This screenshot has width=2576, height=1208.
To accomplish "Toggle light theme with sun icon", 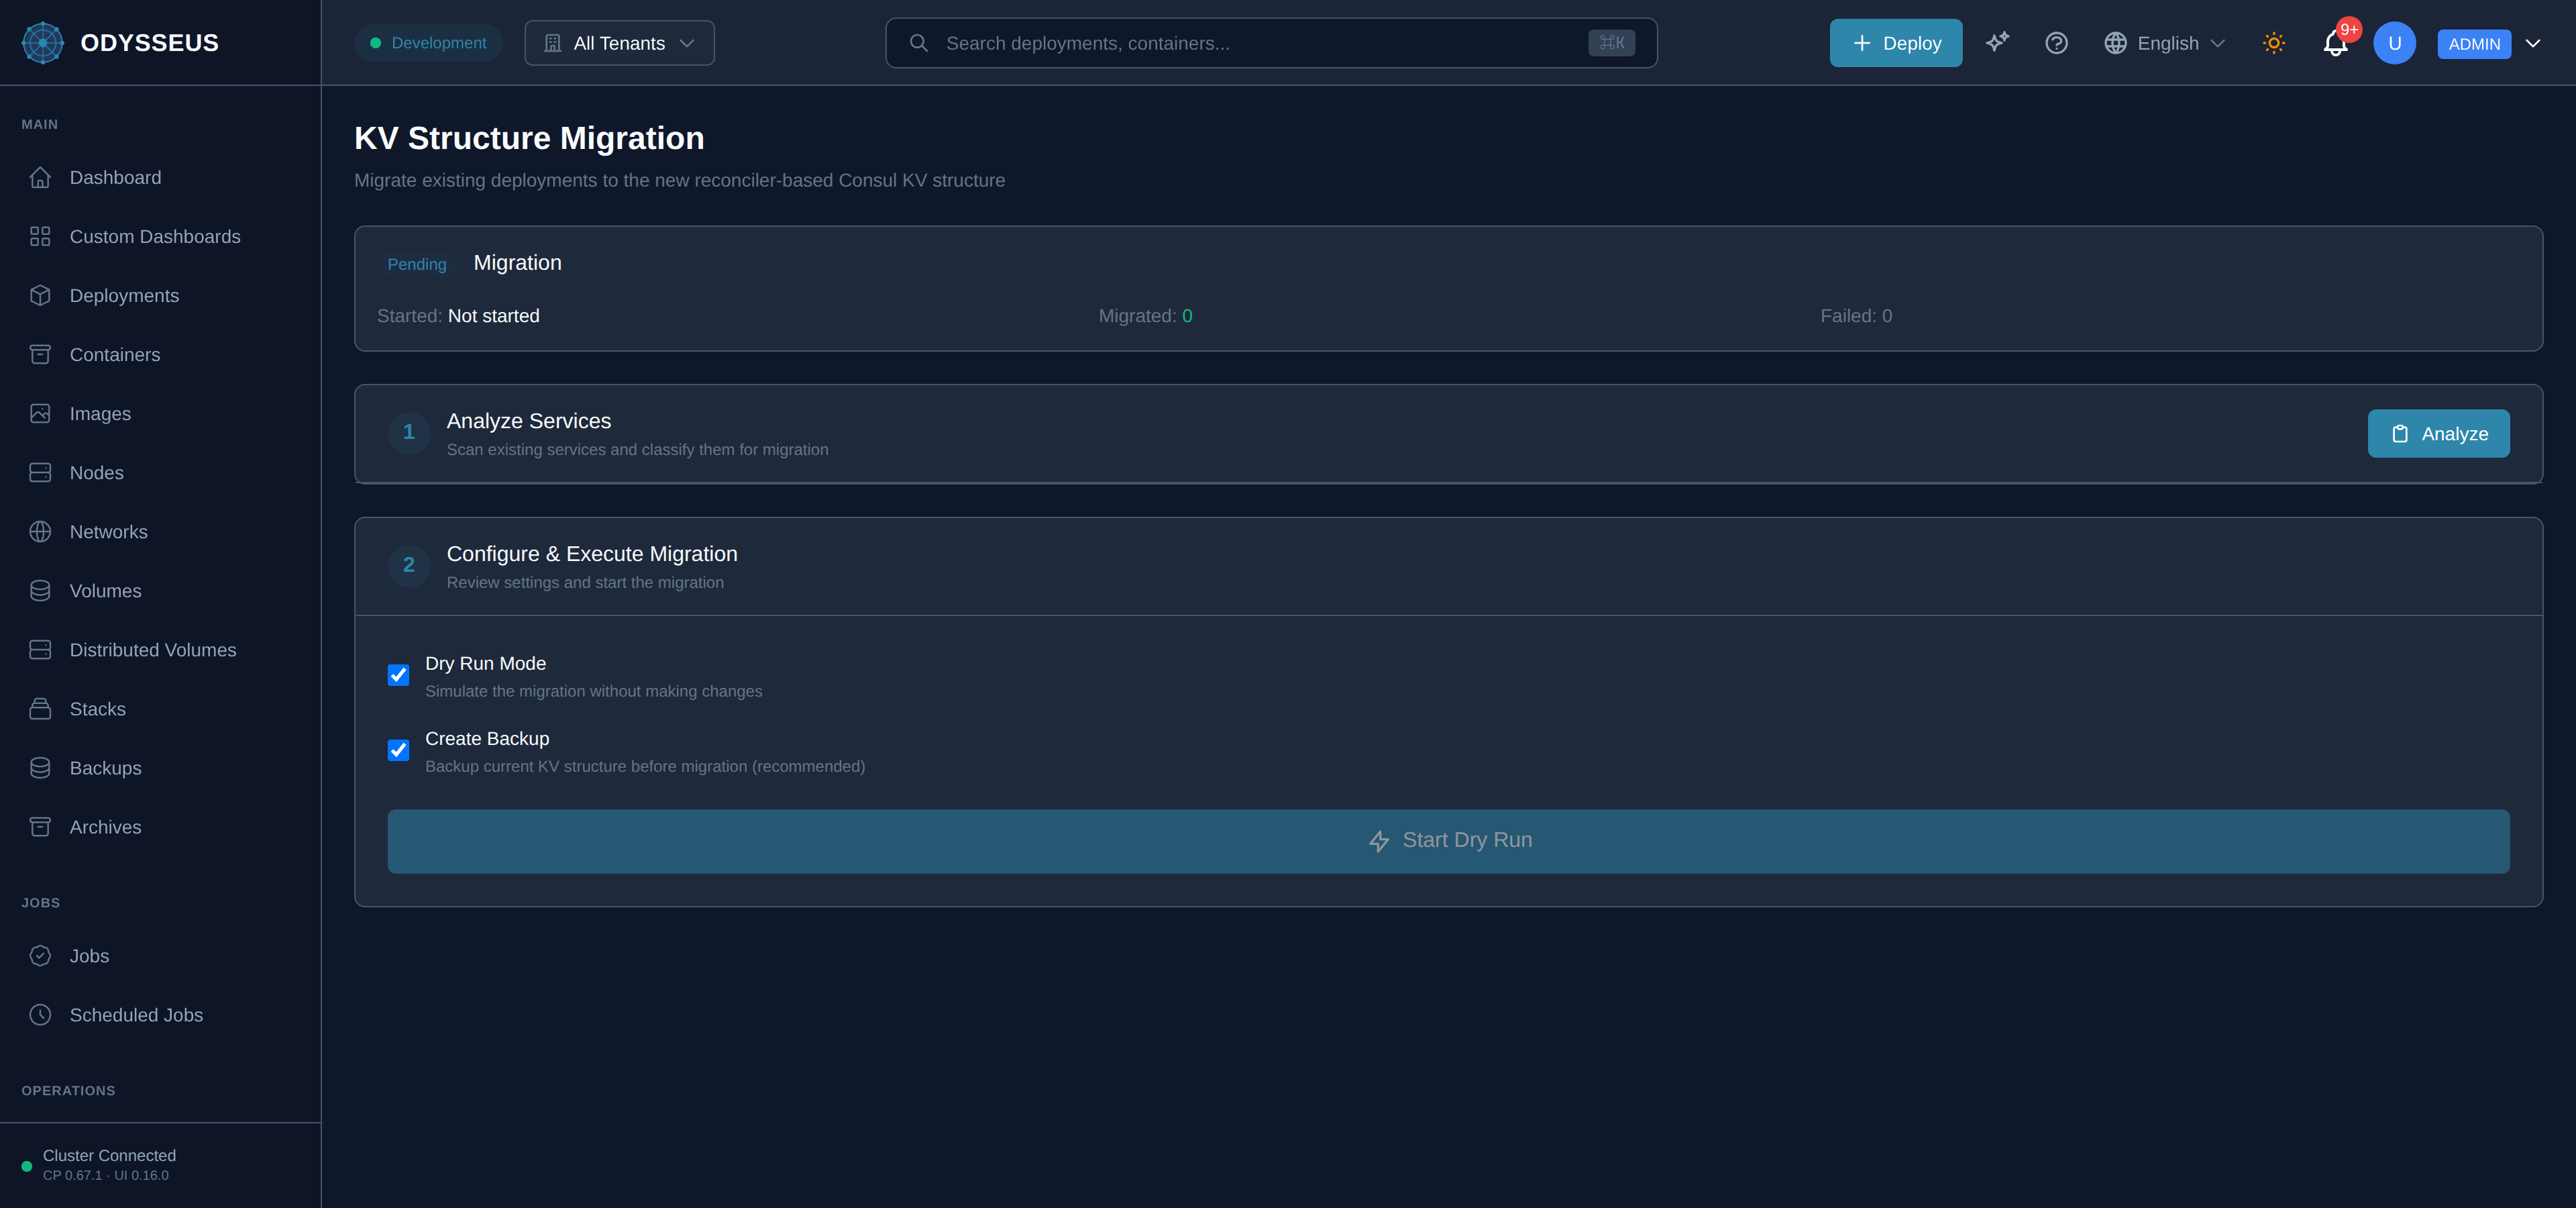I will 2274,43.
